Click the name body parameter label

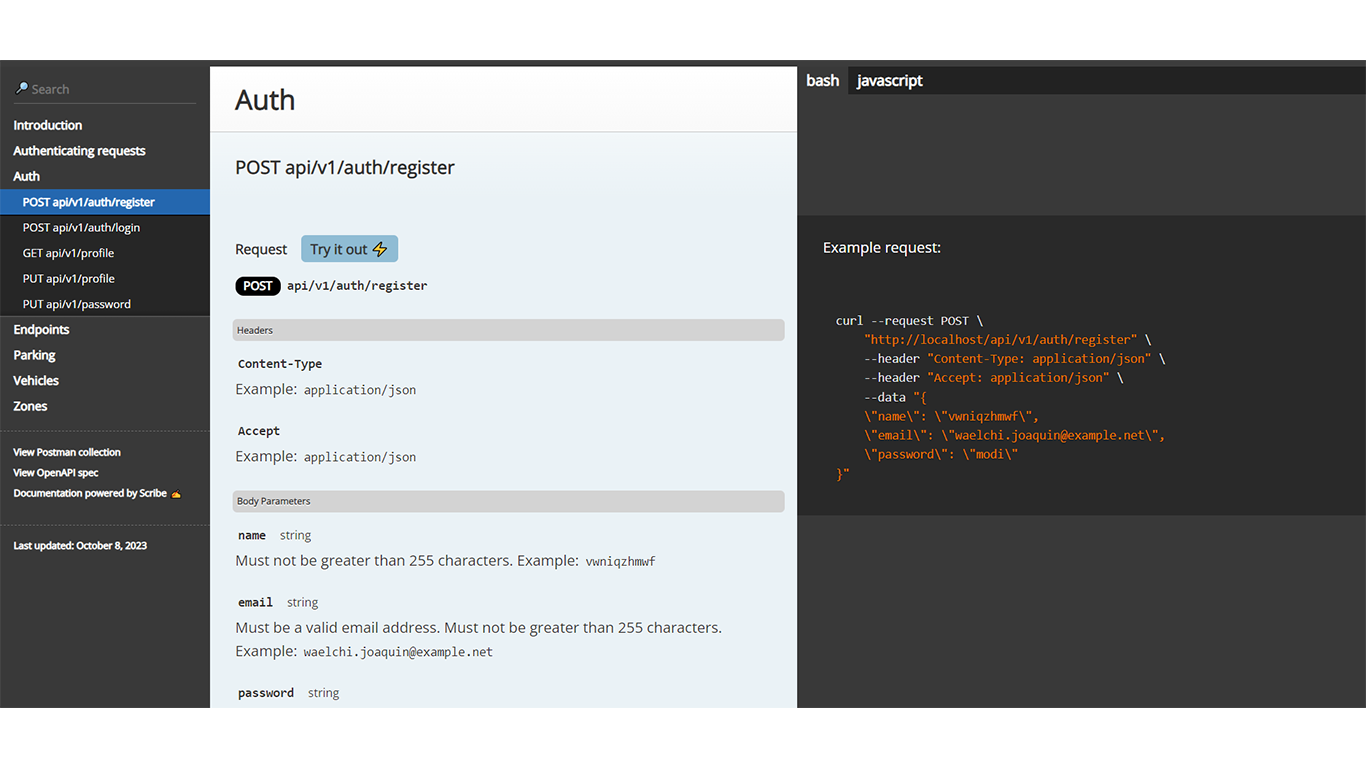252,535
